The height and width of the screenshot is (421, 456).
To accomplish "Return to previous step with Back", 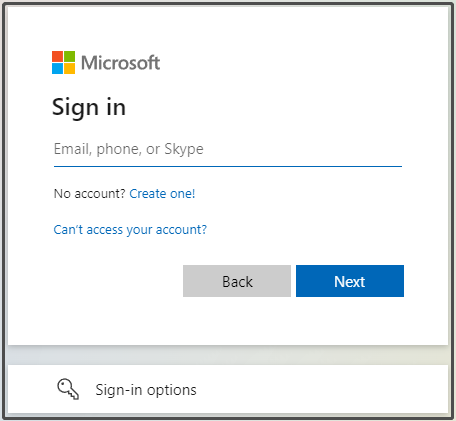I will pyautogui.click(x=237, y=281).
